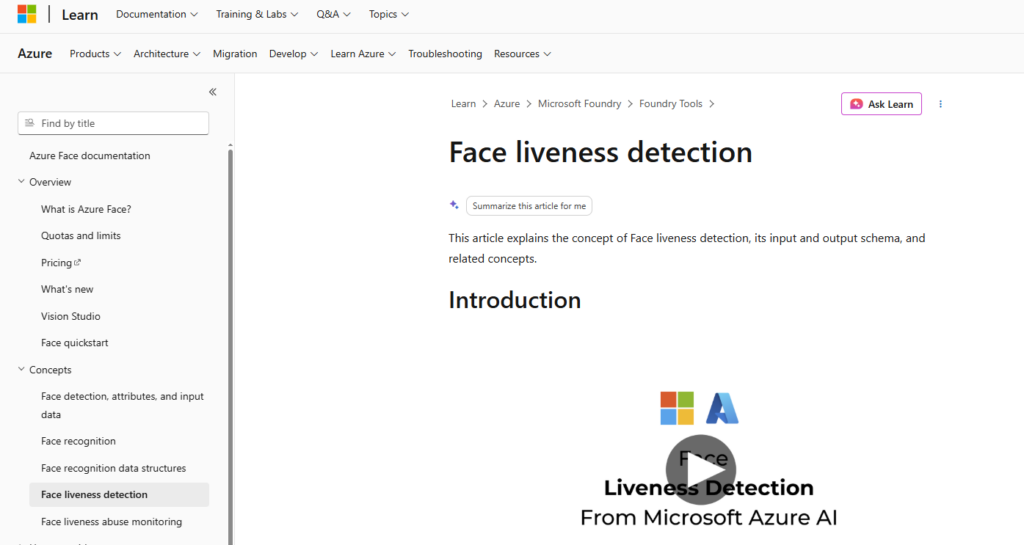This screenshot has height=545, width=1024.
Task: Play the Liveness Detection video
Action: (701, 469)
